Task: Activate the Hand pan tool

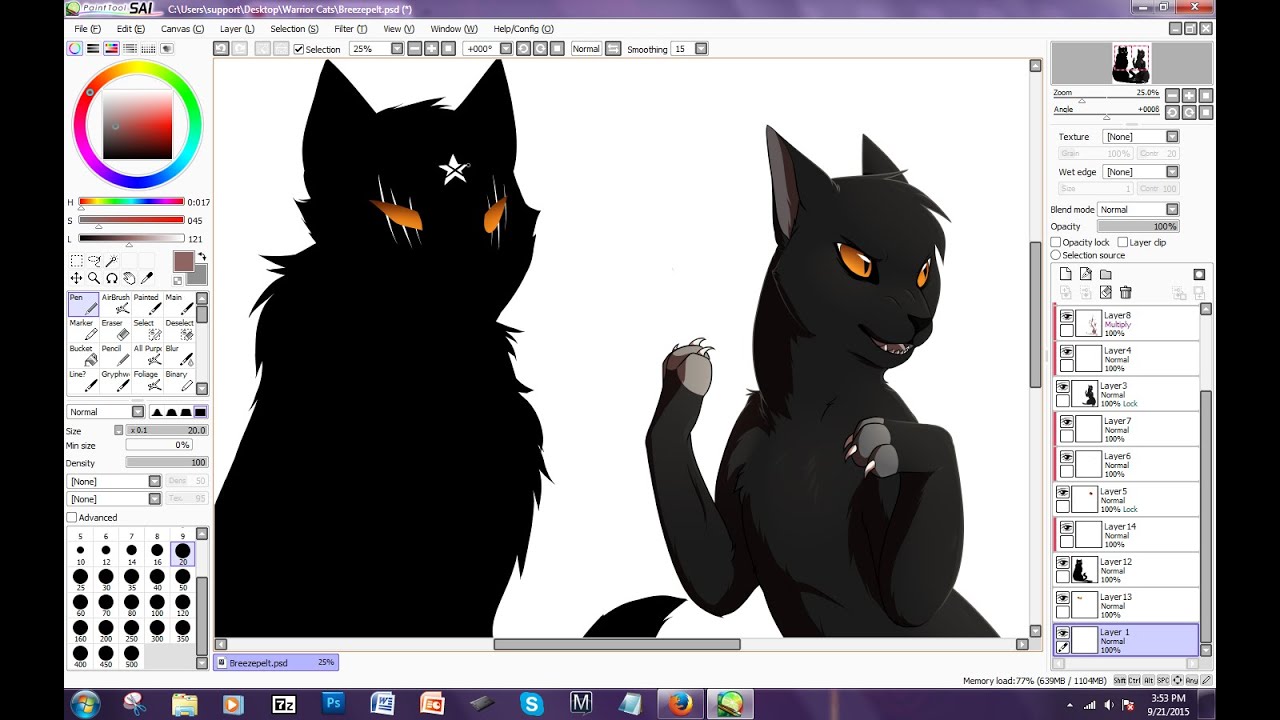Action: click(x=129, y=278)
